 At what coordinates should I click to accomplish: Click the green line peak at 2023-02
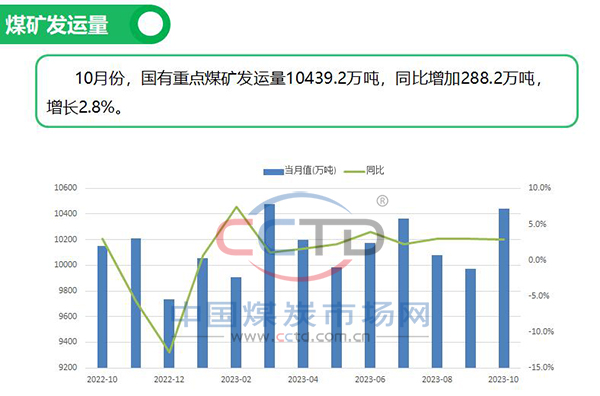pyautogui.click(x=236, y=207)
